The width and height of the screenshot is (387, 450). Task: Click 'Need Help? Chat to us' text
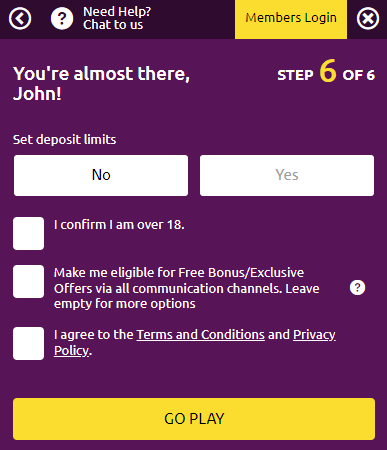point(117,18)
